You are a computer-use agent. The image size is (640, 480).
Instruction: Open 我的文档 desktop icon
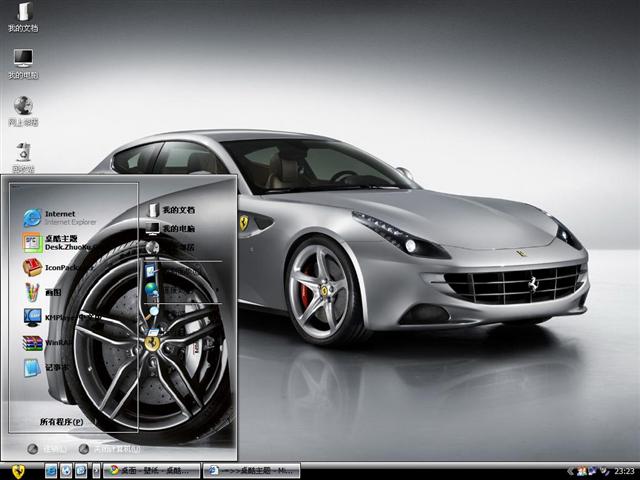(23, 17)
